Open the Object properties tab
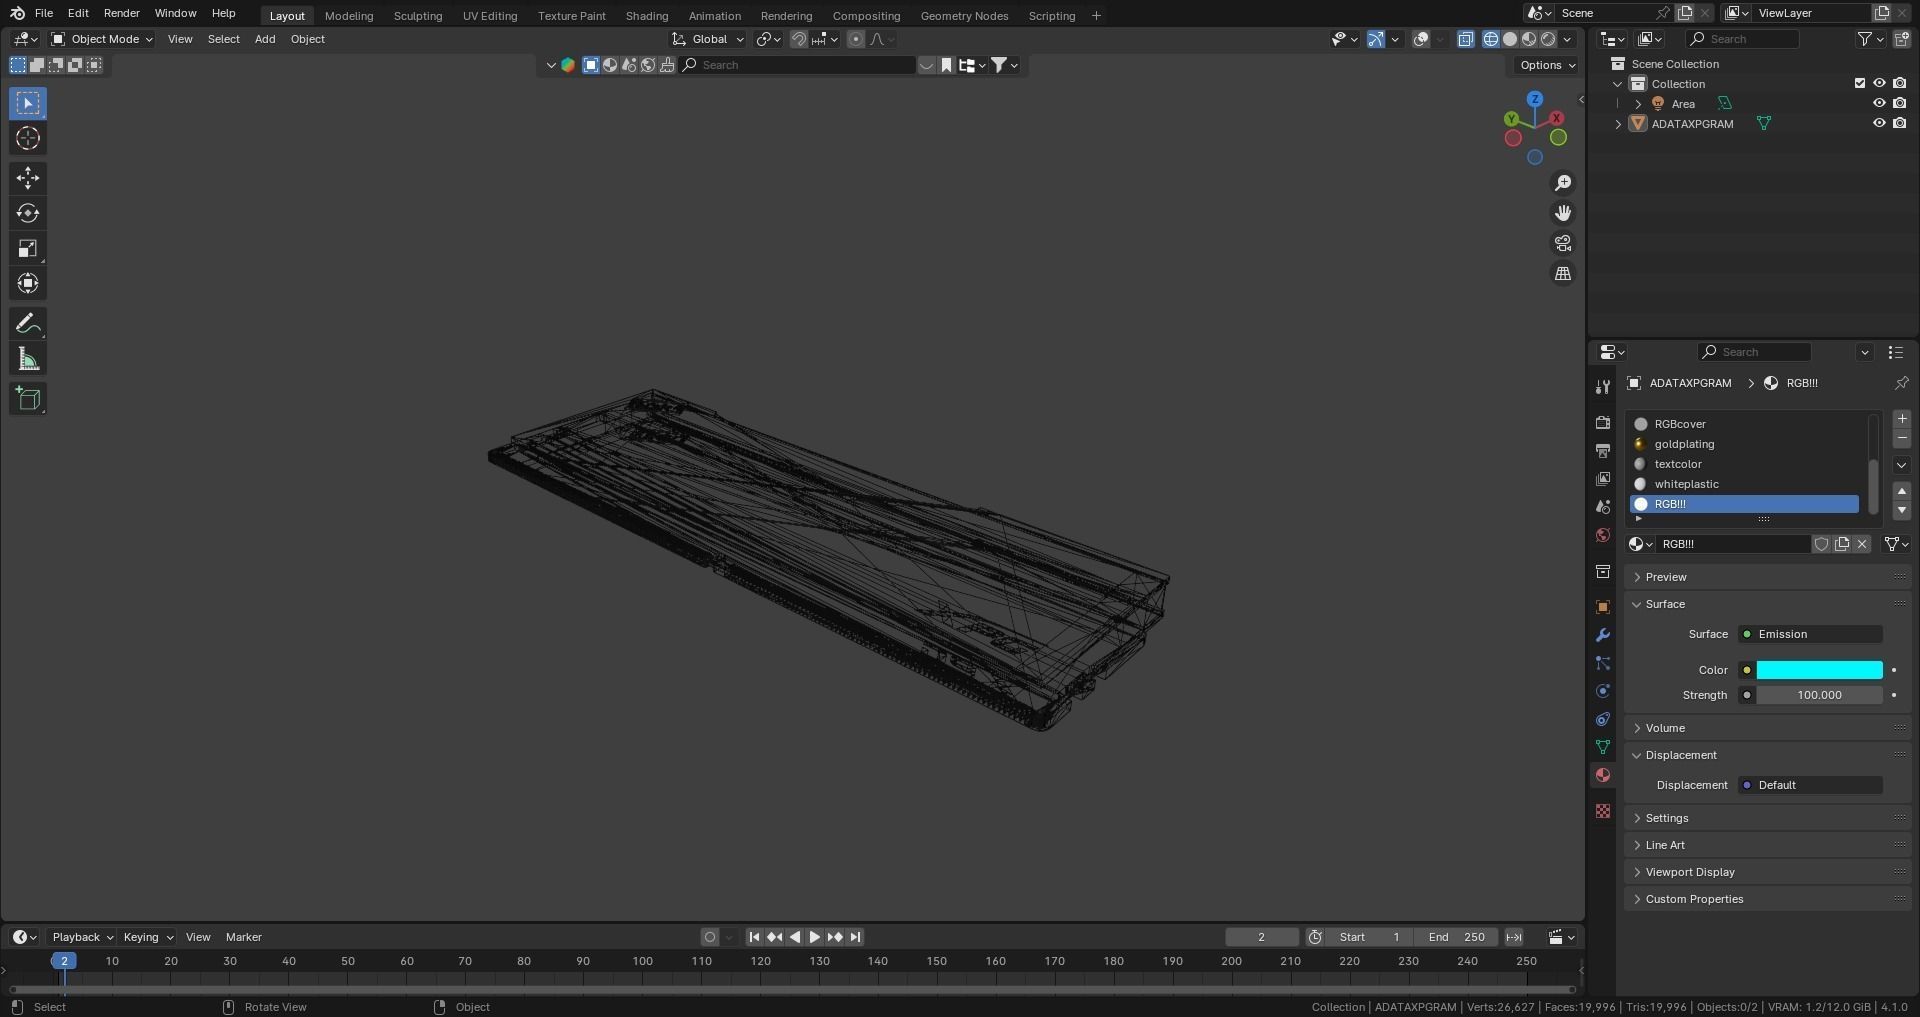 pyautogui.click(x=1603, y=607)
